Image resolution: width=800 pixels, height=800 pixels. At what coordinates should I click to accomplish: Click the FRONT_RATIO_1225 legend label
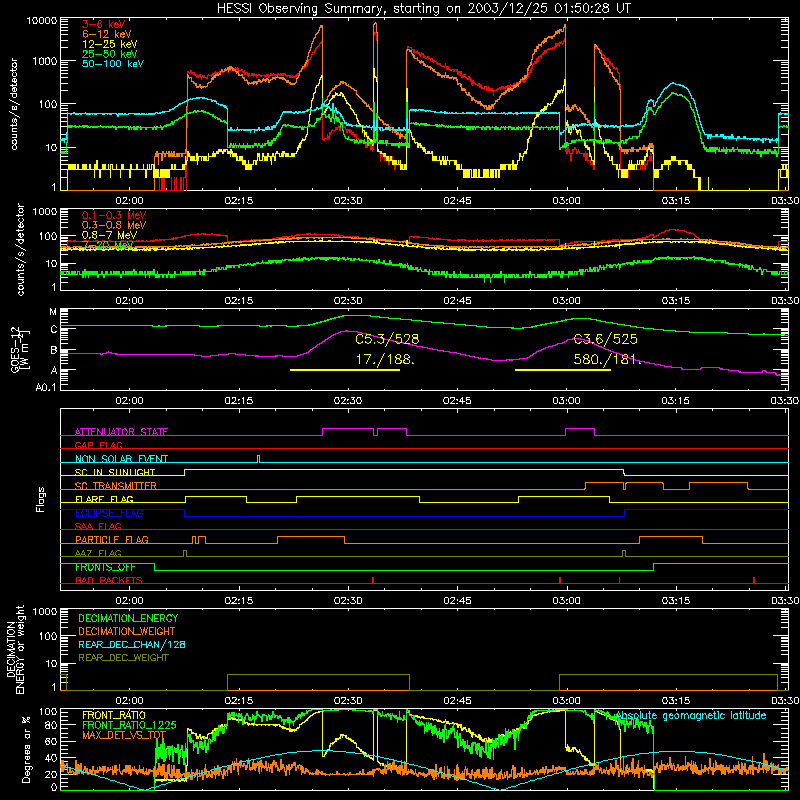[x=130, y=725]
